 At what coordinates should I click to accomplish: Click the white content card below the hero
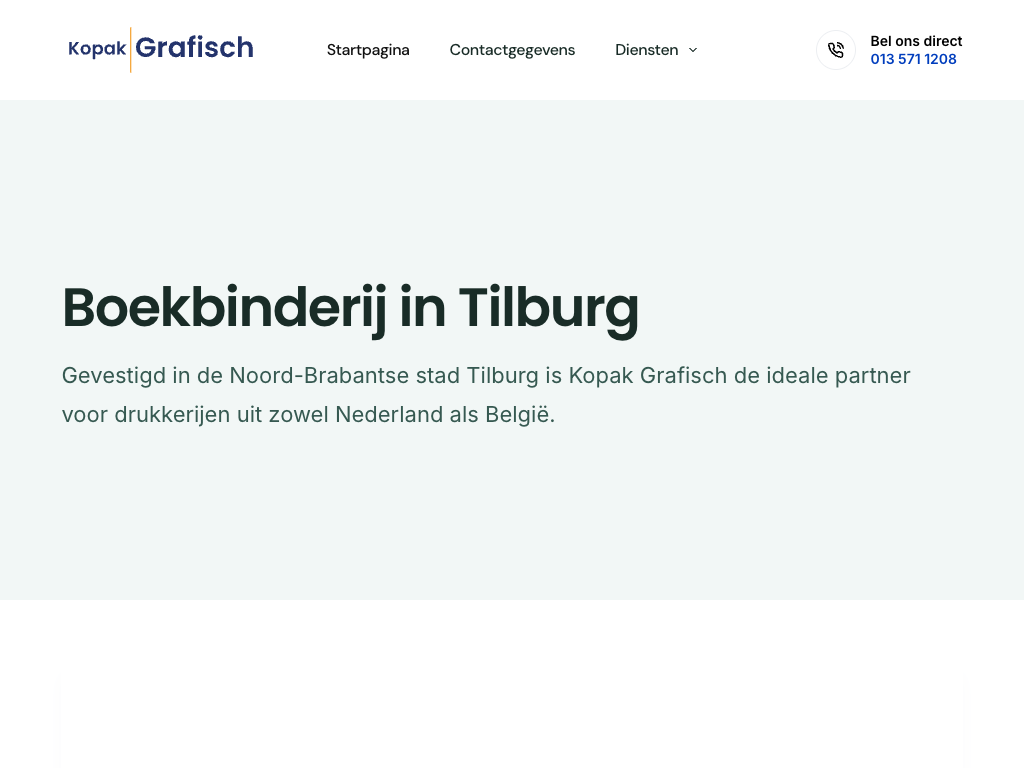512,725
